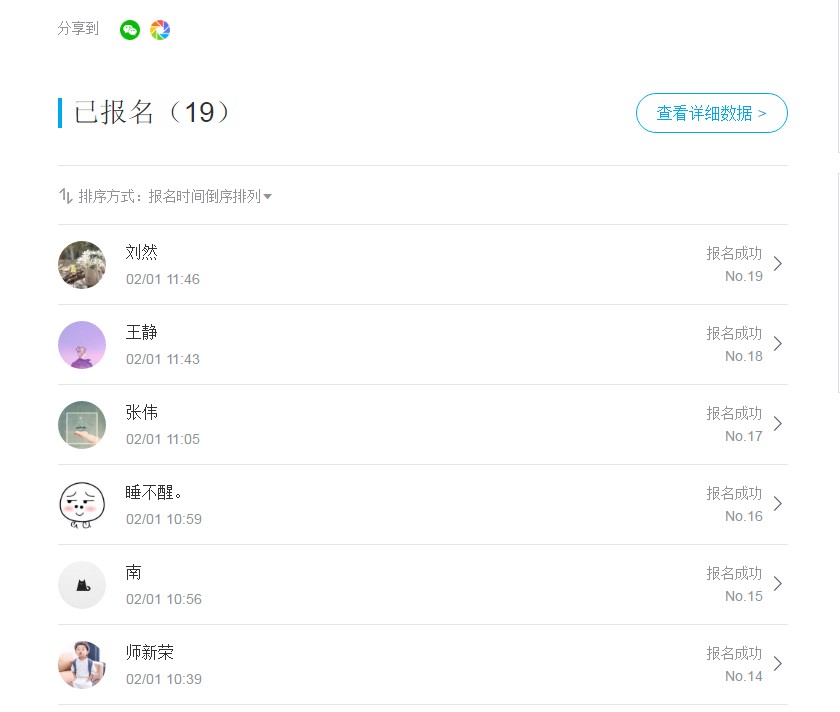Click the chevron next to No.16
Screen dimensions: 840x712
click(x=778, y=504)
